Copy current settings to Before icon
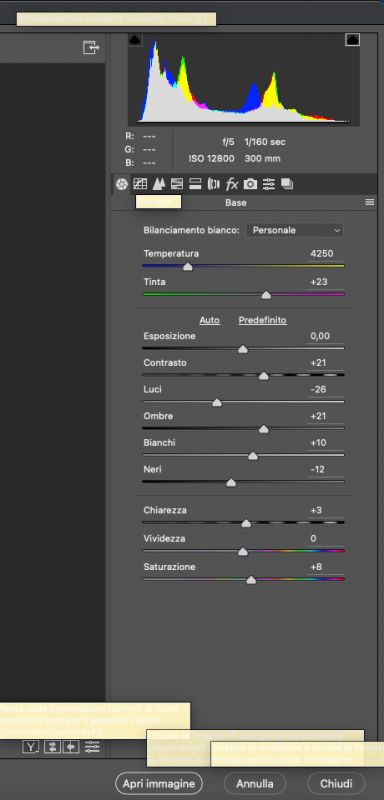Screen dimensions: 384x800 point(70,747)
